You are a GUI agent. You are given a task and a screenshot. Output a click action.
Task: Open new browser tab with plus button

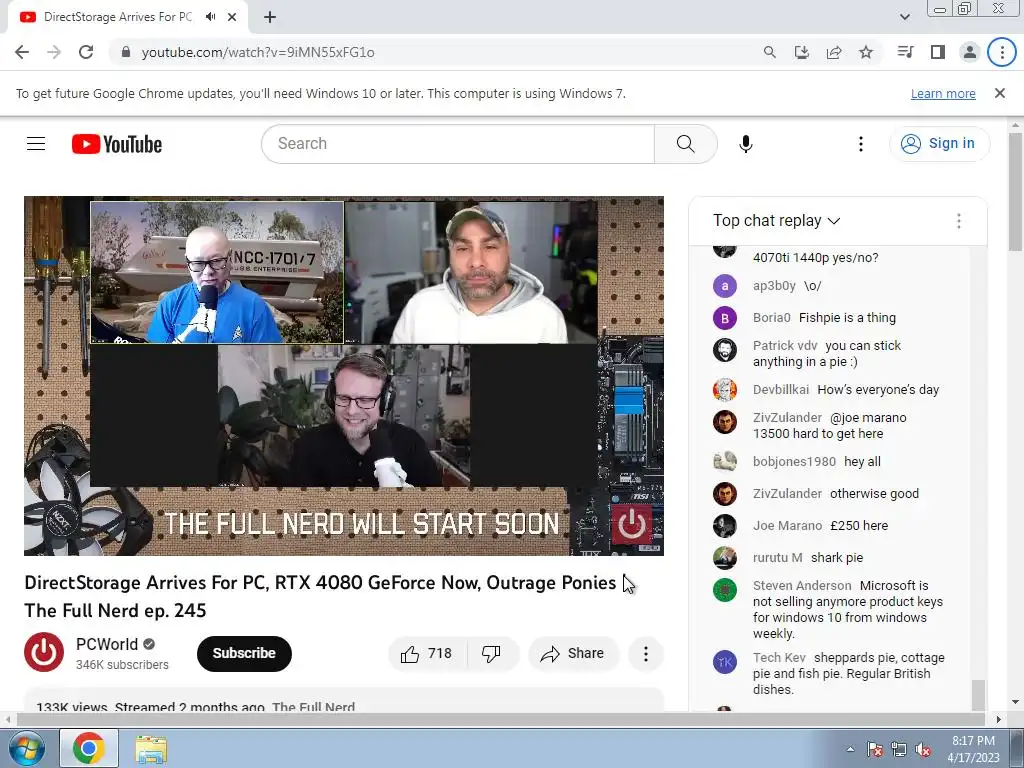(x=270, y=18)
